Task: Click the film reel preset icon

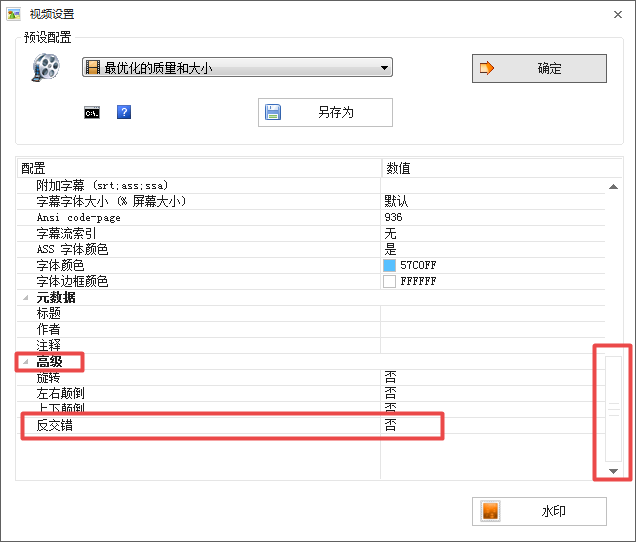Action: click(x=45, y=67)
